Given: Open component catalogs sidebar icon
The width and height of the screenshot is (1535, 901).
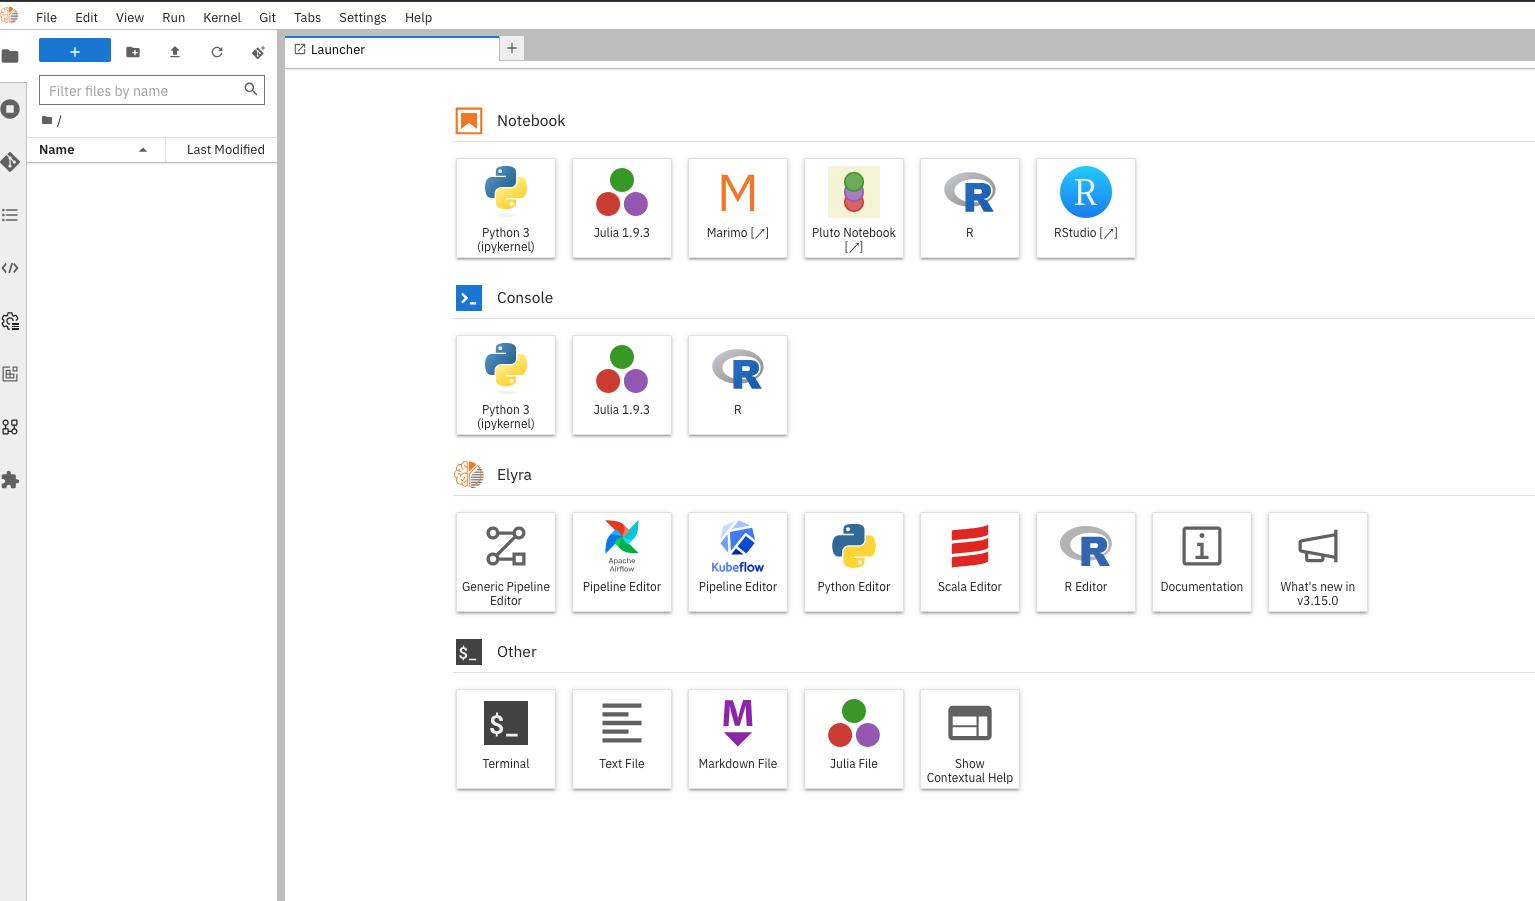Looking at the screenshot, I should click(x=10, y=427).
